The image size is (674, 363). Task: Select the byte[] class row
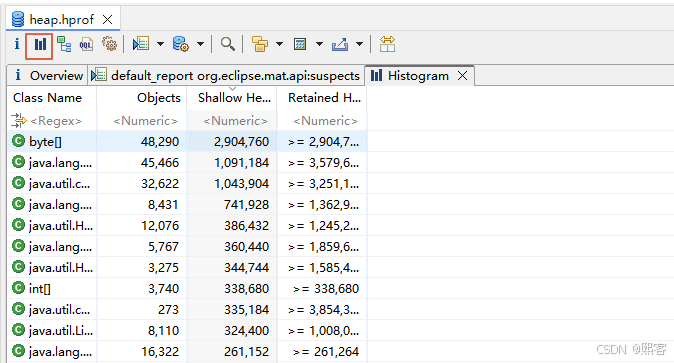[x=187, y=142]
